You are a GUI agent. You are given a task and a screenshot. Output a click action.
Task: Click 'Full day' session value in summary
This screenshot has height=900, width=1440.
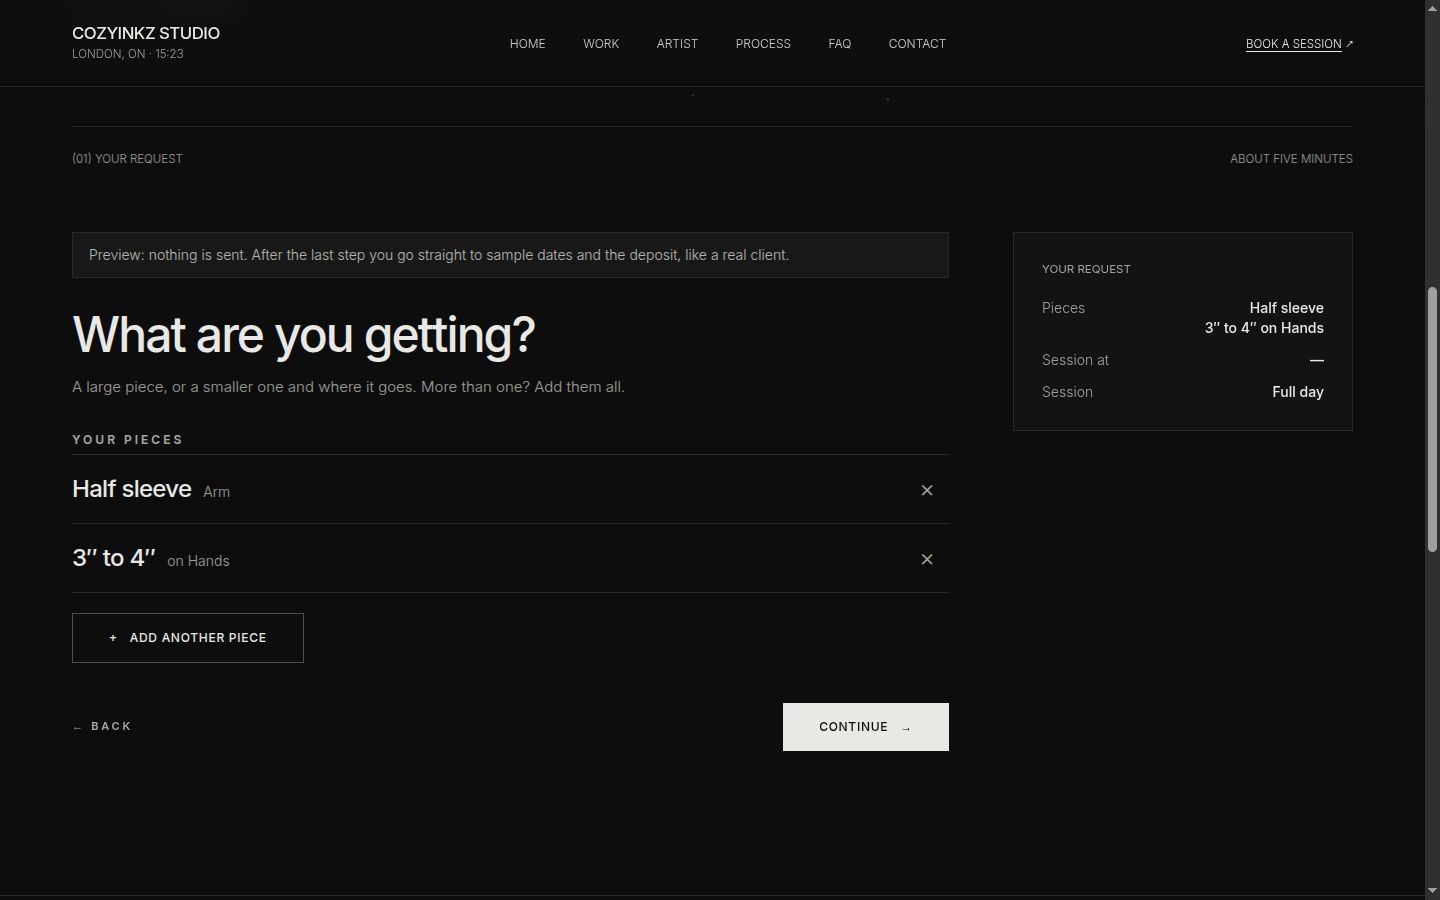click(1298, 392)
